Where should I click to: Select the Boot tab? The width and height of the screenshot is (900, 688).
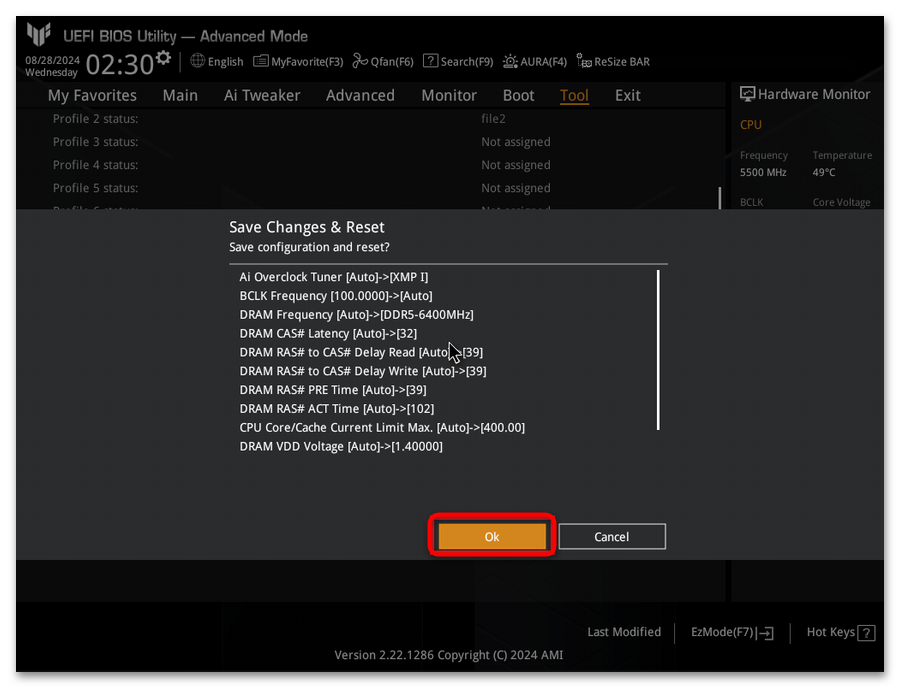(x=518, y=96)
